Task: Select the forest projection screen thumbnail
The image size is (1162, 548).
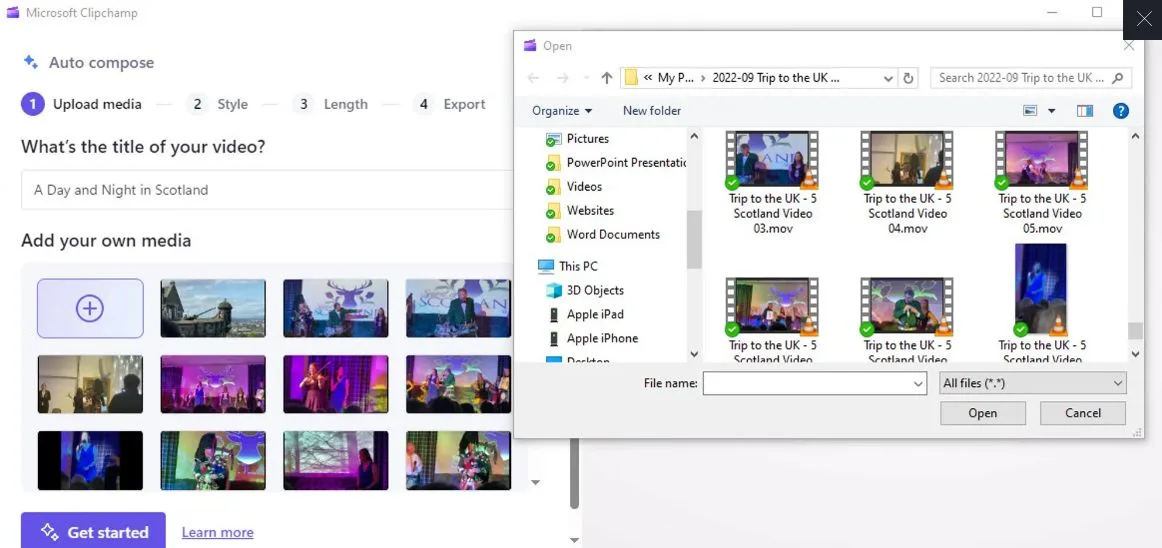Action: (336, 460)
